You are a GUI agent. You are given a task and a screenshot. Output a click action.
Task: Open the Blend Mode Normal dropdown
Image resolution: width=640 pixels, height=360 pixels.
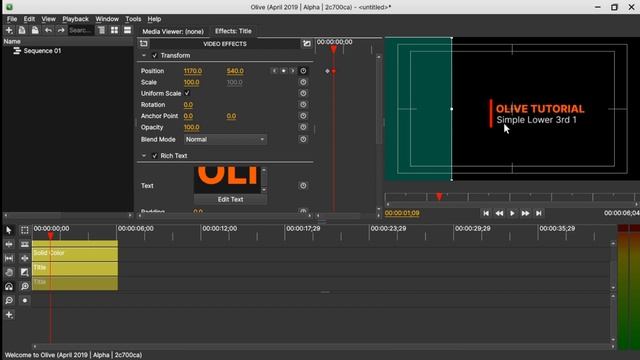click(225, 139)
